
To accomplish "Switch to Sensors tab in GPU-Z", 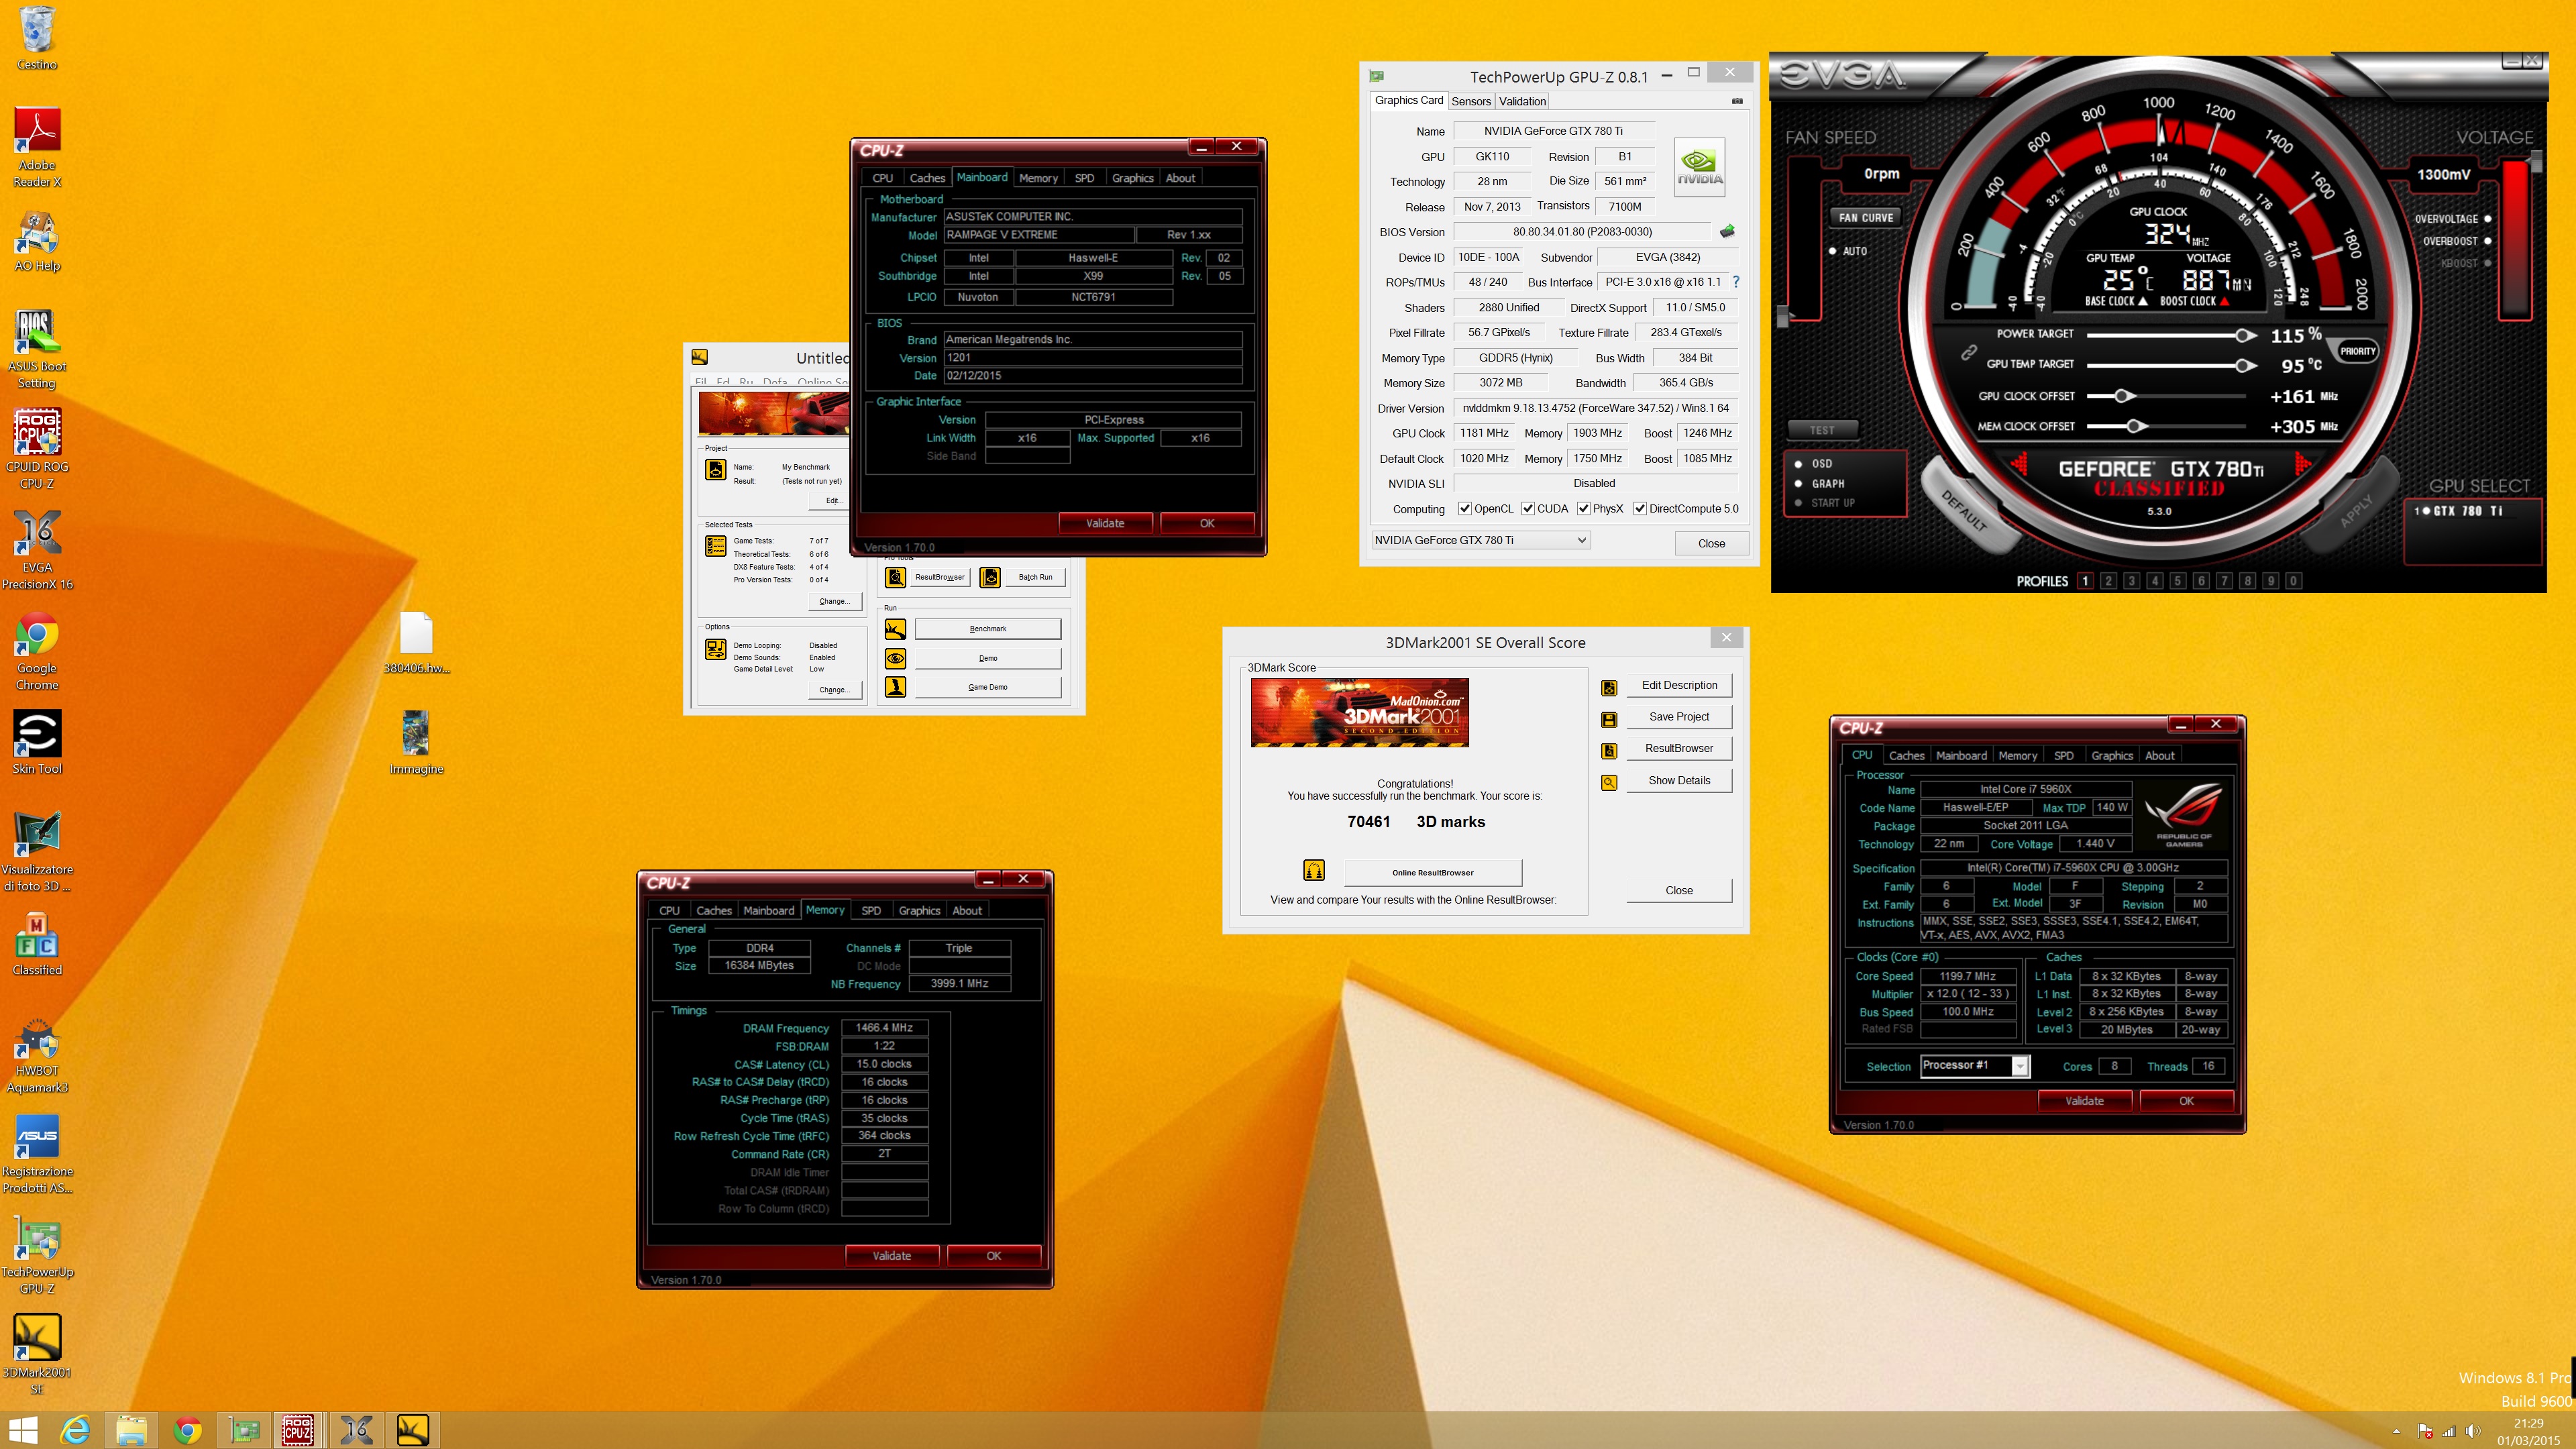I will tap(1470, 101).
